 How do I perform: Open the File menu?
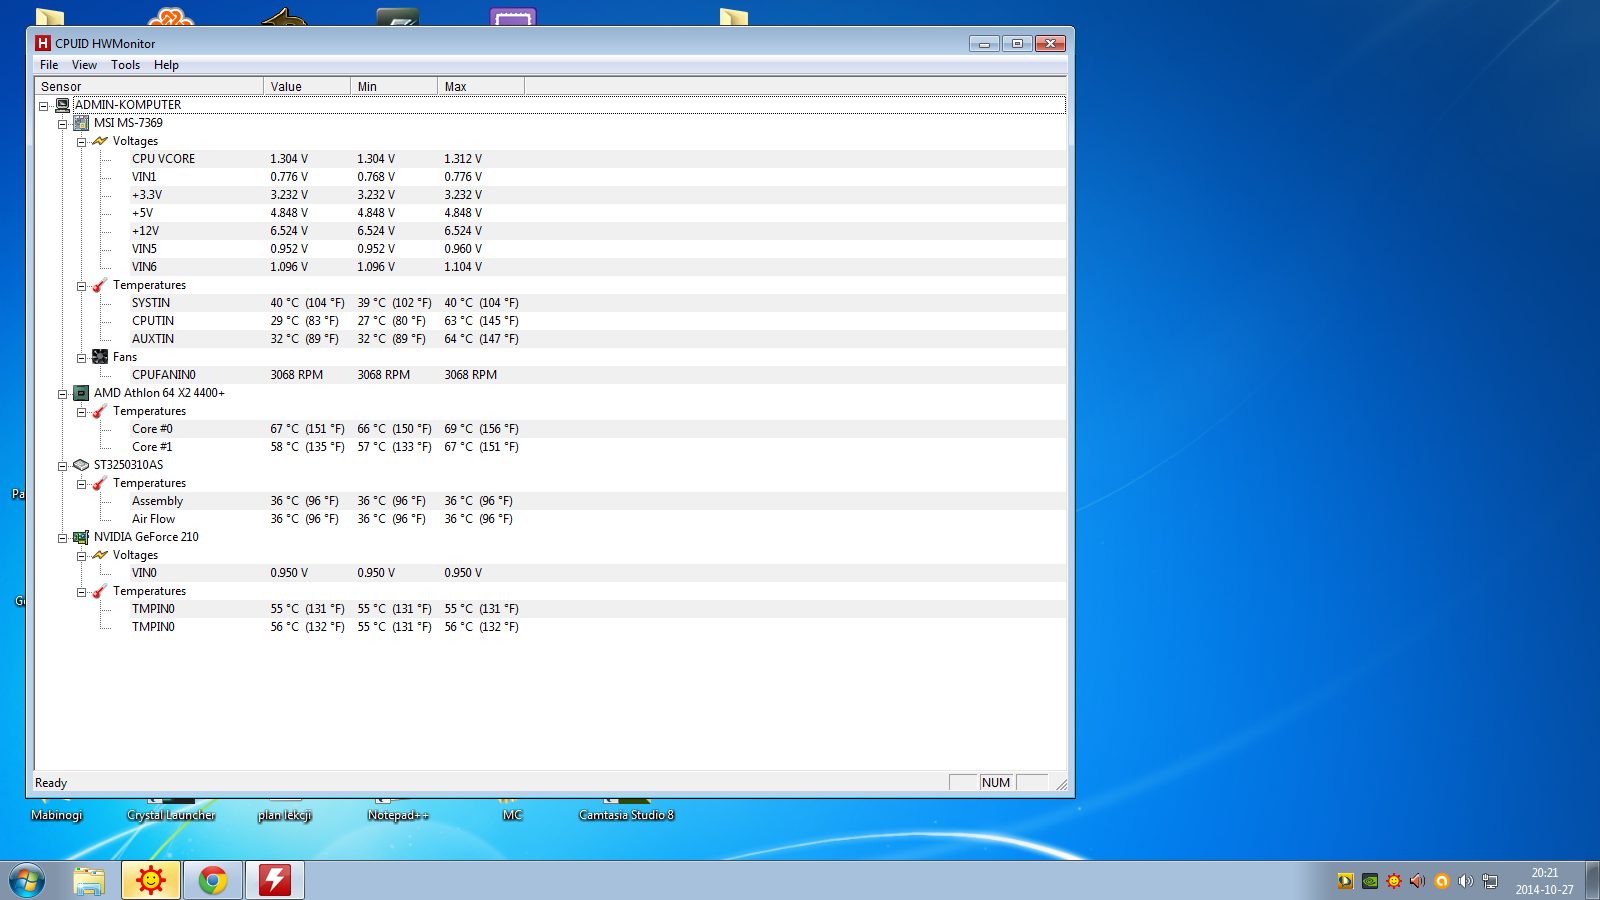pyautogui.click(x=49, y=65)
